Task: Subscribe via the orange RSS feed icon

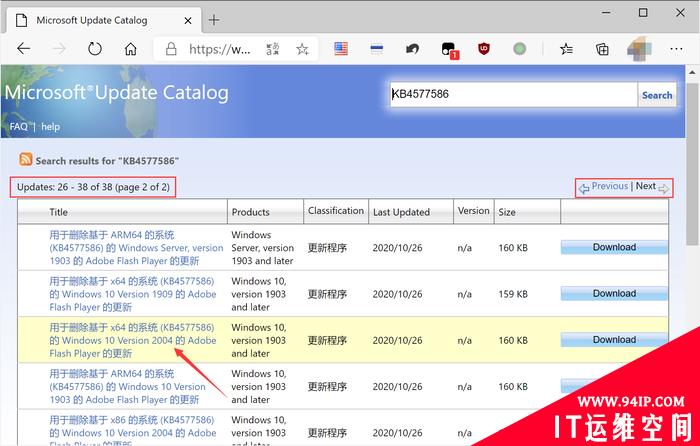Action: 25,159
